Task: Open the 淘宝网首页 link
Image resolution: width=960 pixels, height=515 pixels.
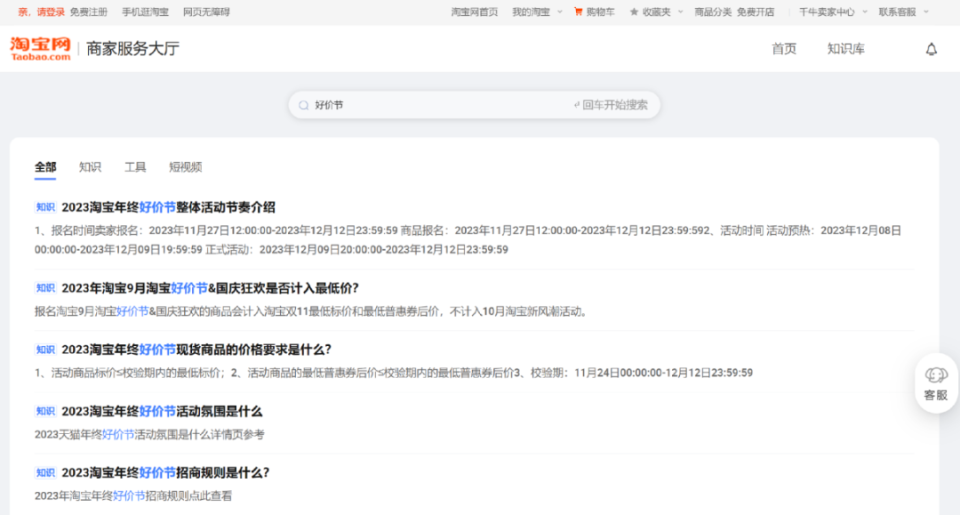Action: click(474, 12)
